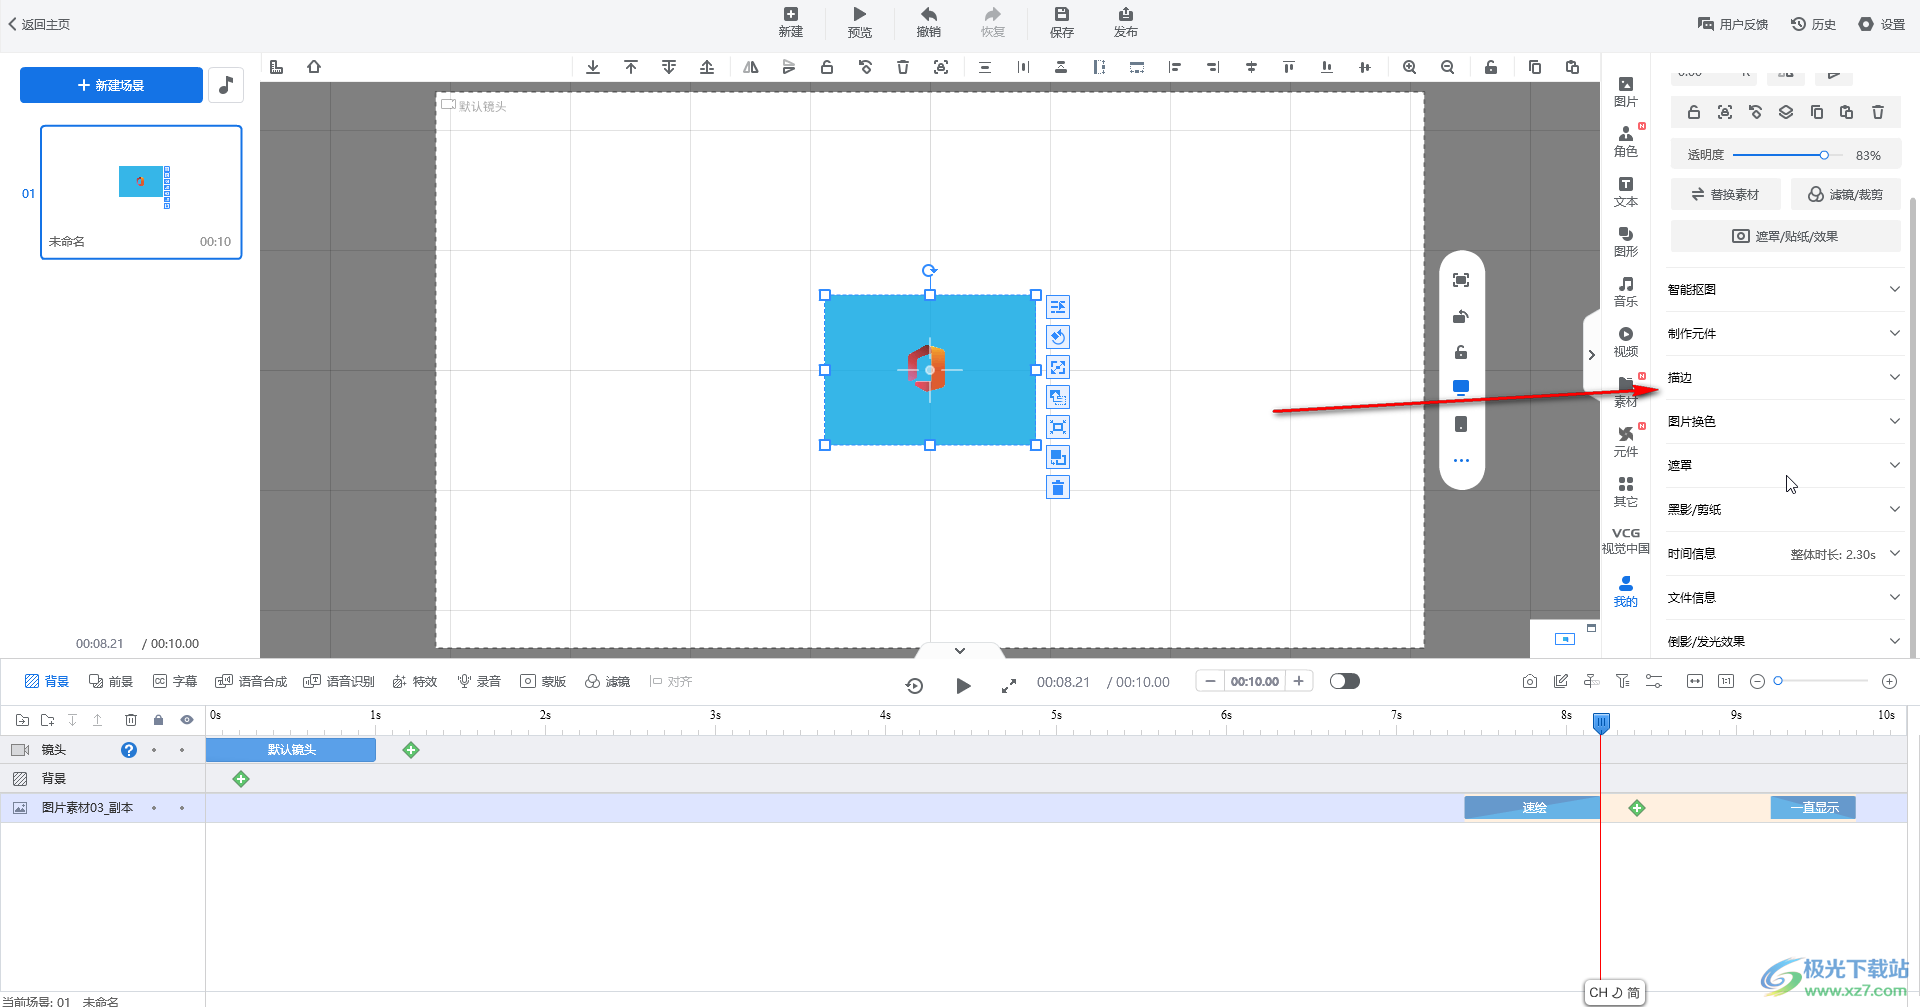Click the 新建 icon in the top bar
The width and height of the screenshot is (1920, 1007).
pyautogui.click(x=791, y=22)
